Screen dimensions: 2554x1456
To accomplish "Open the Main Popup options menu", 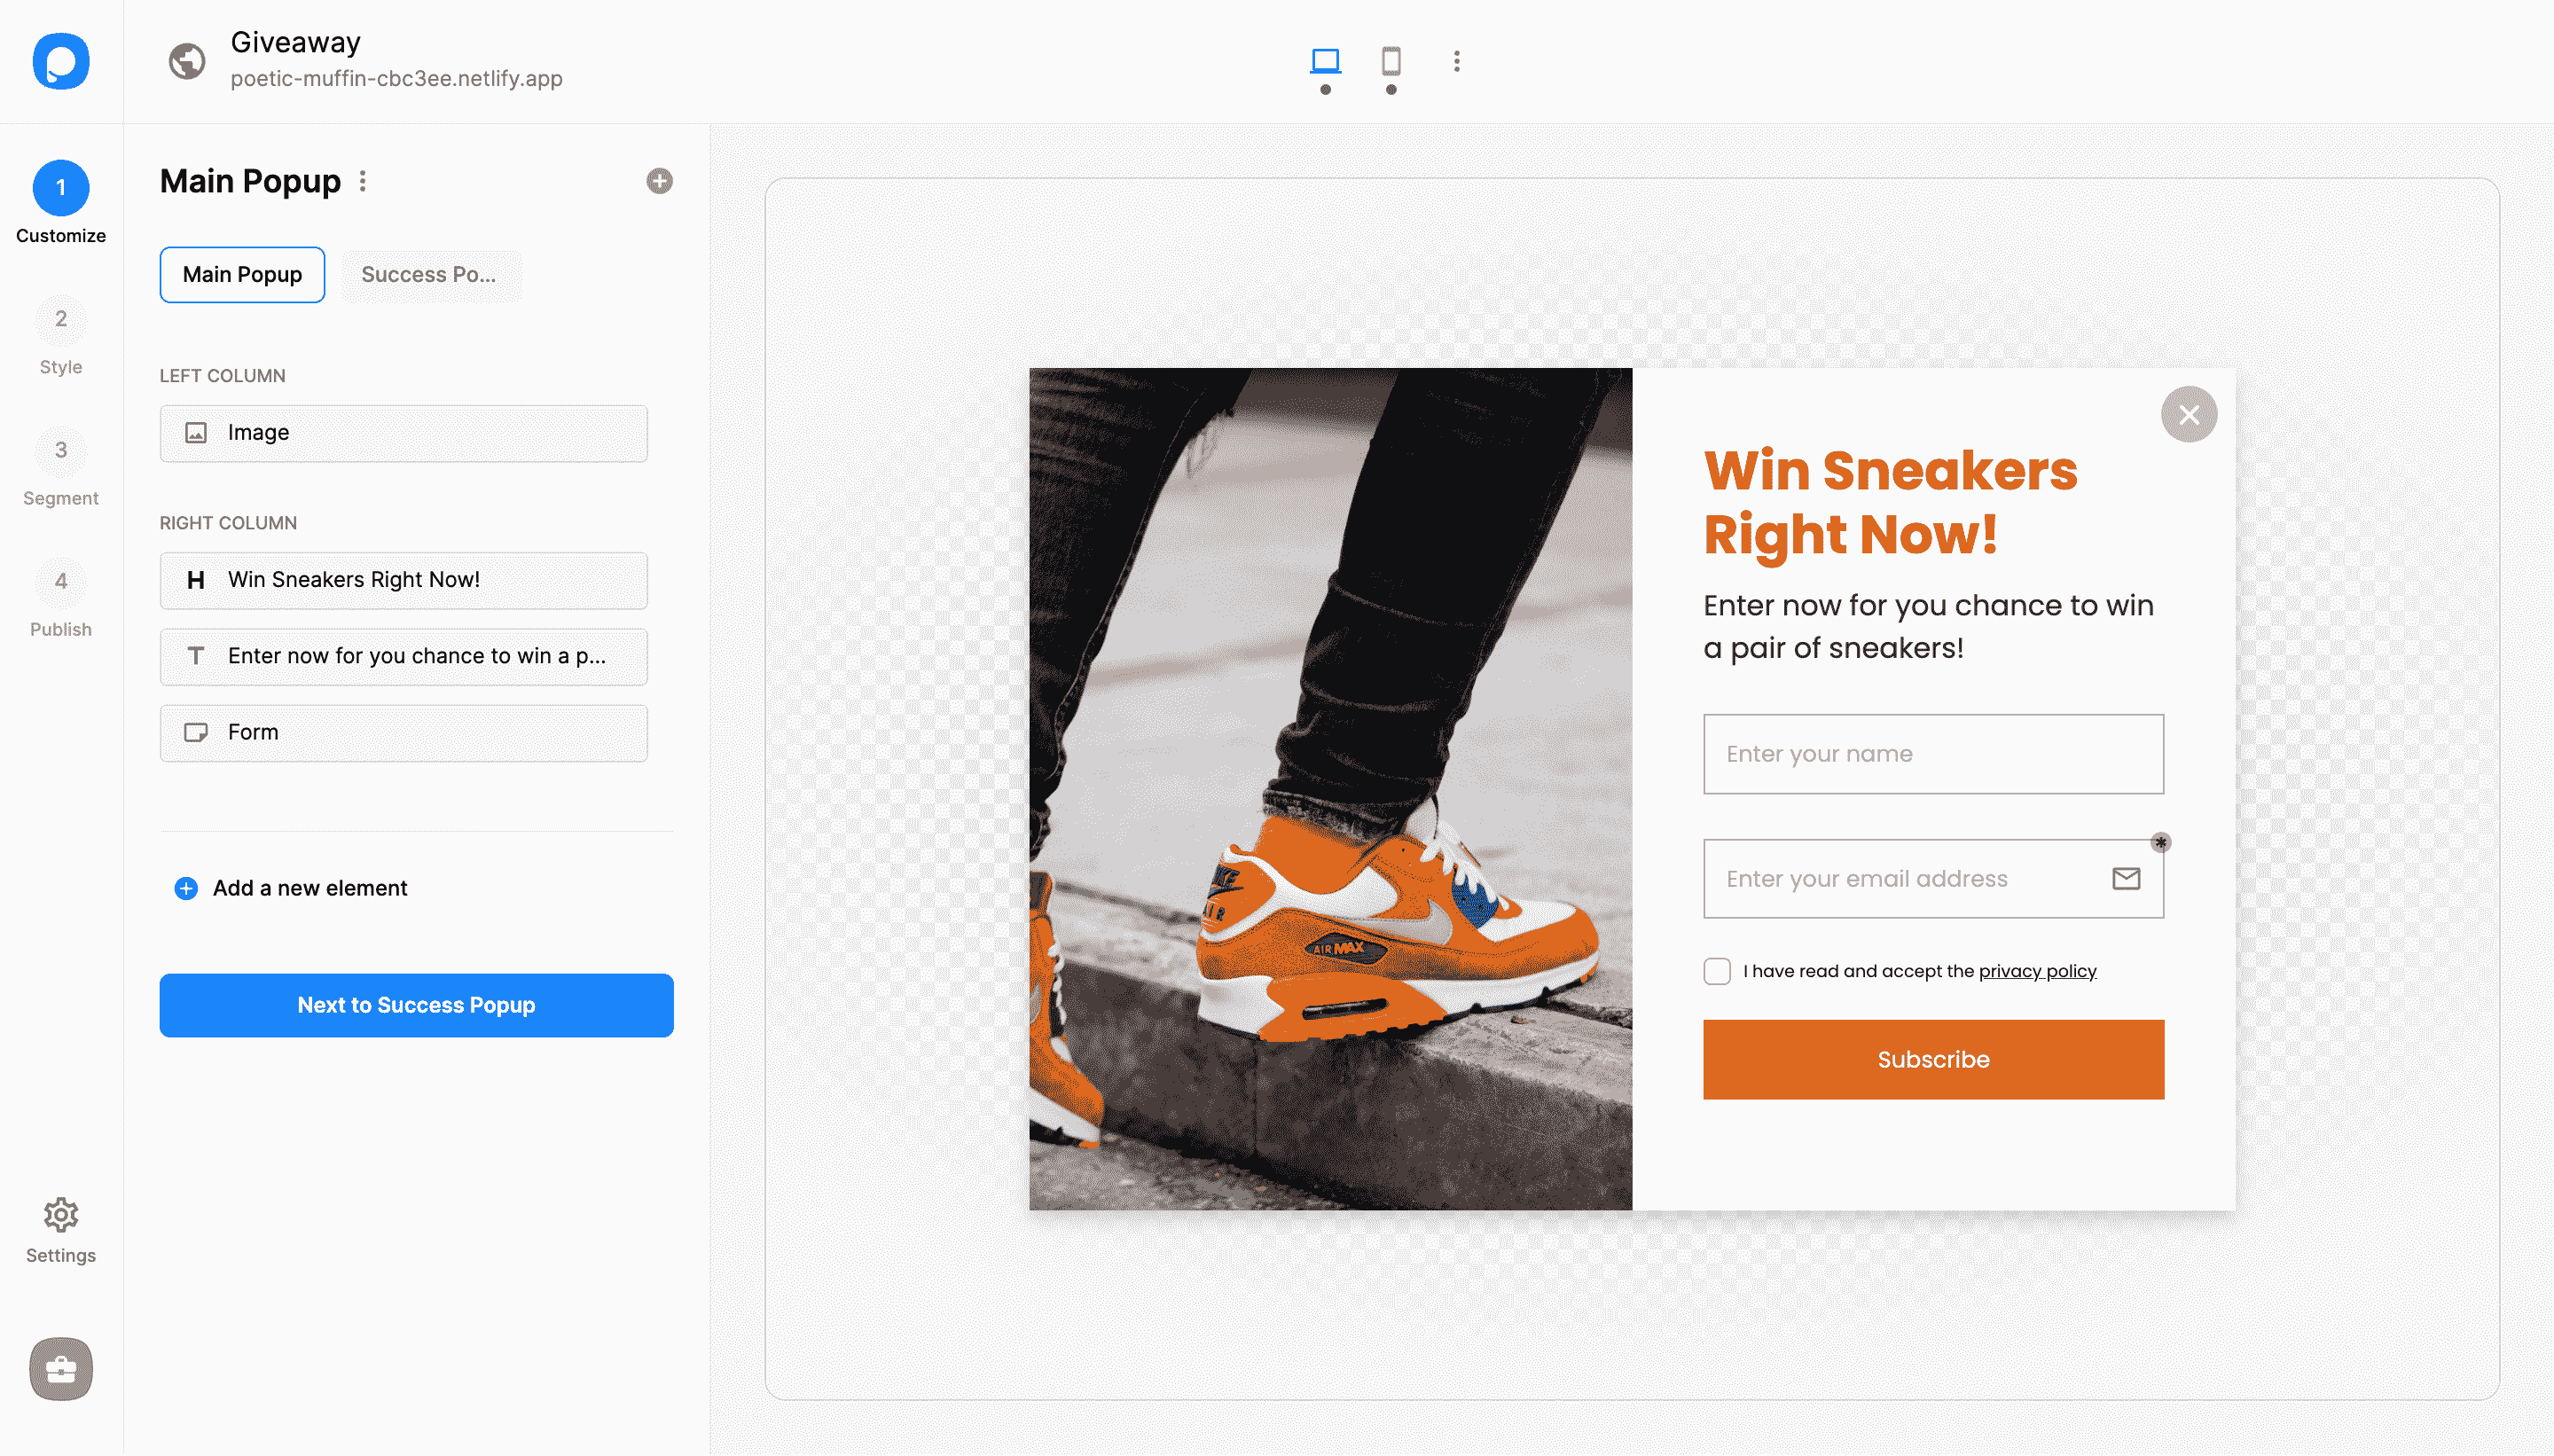I will (363, 181).
